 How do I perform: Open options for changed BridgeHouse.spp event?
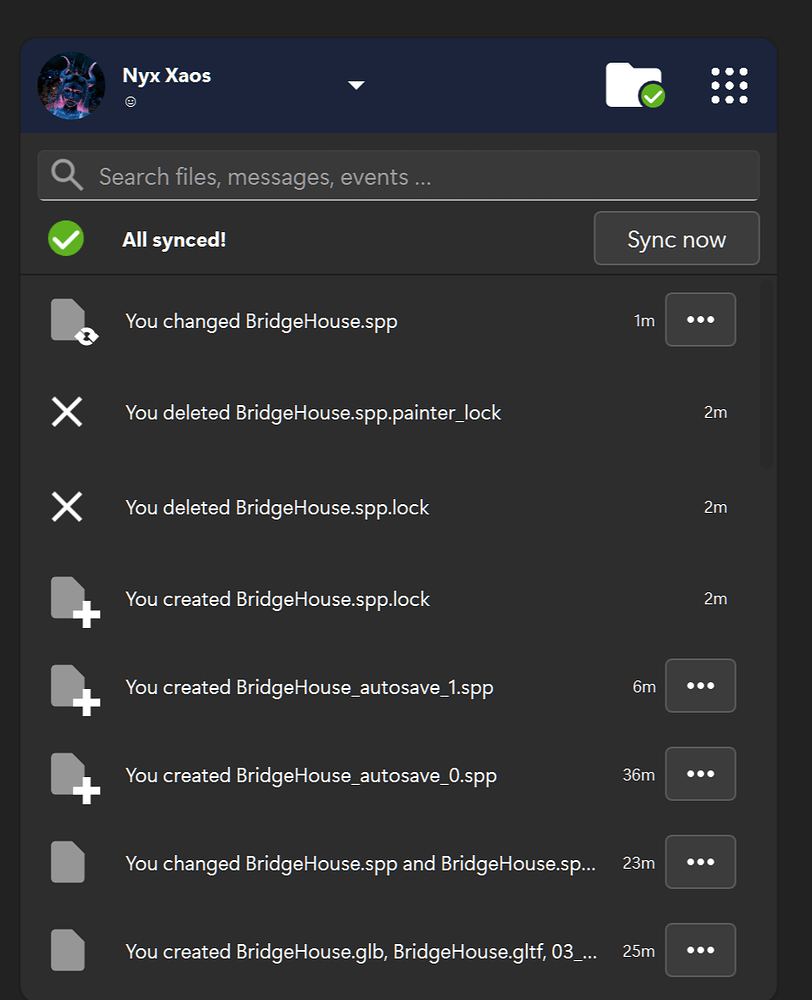(x=700, y=320)
